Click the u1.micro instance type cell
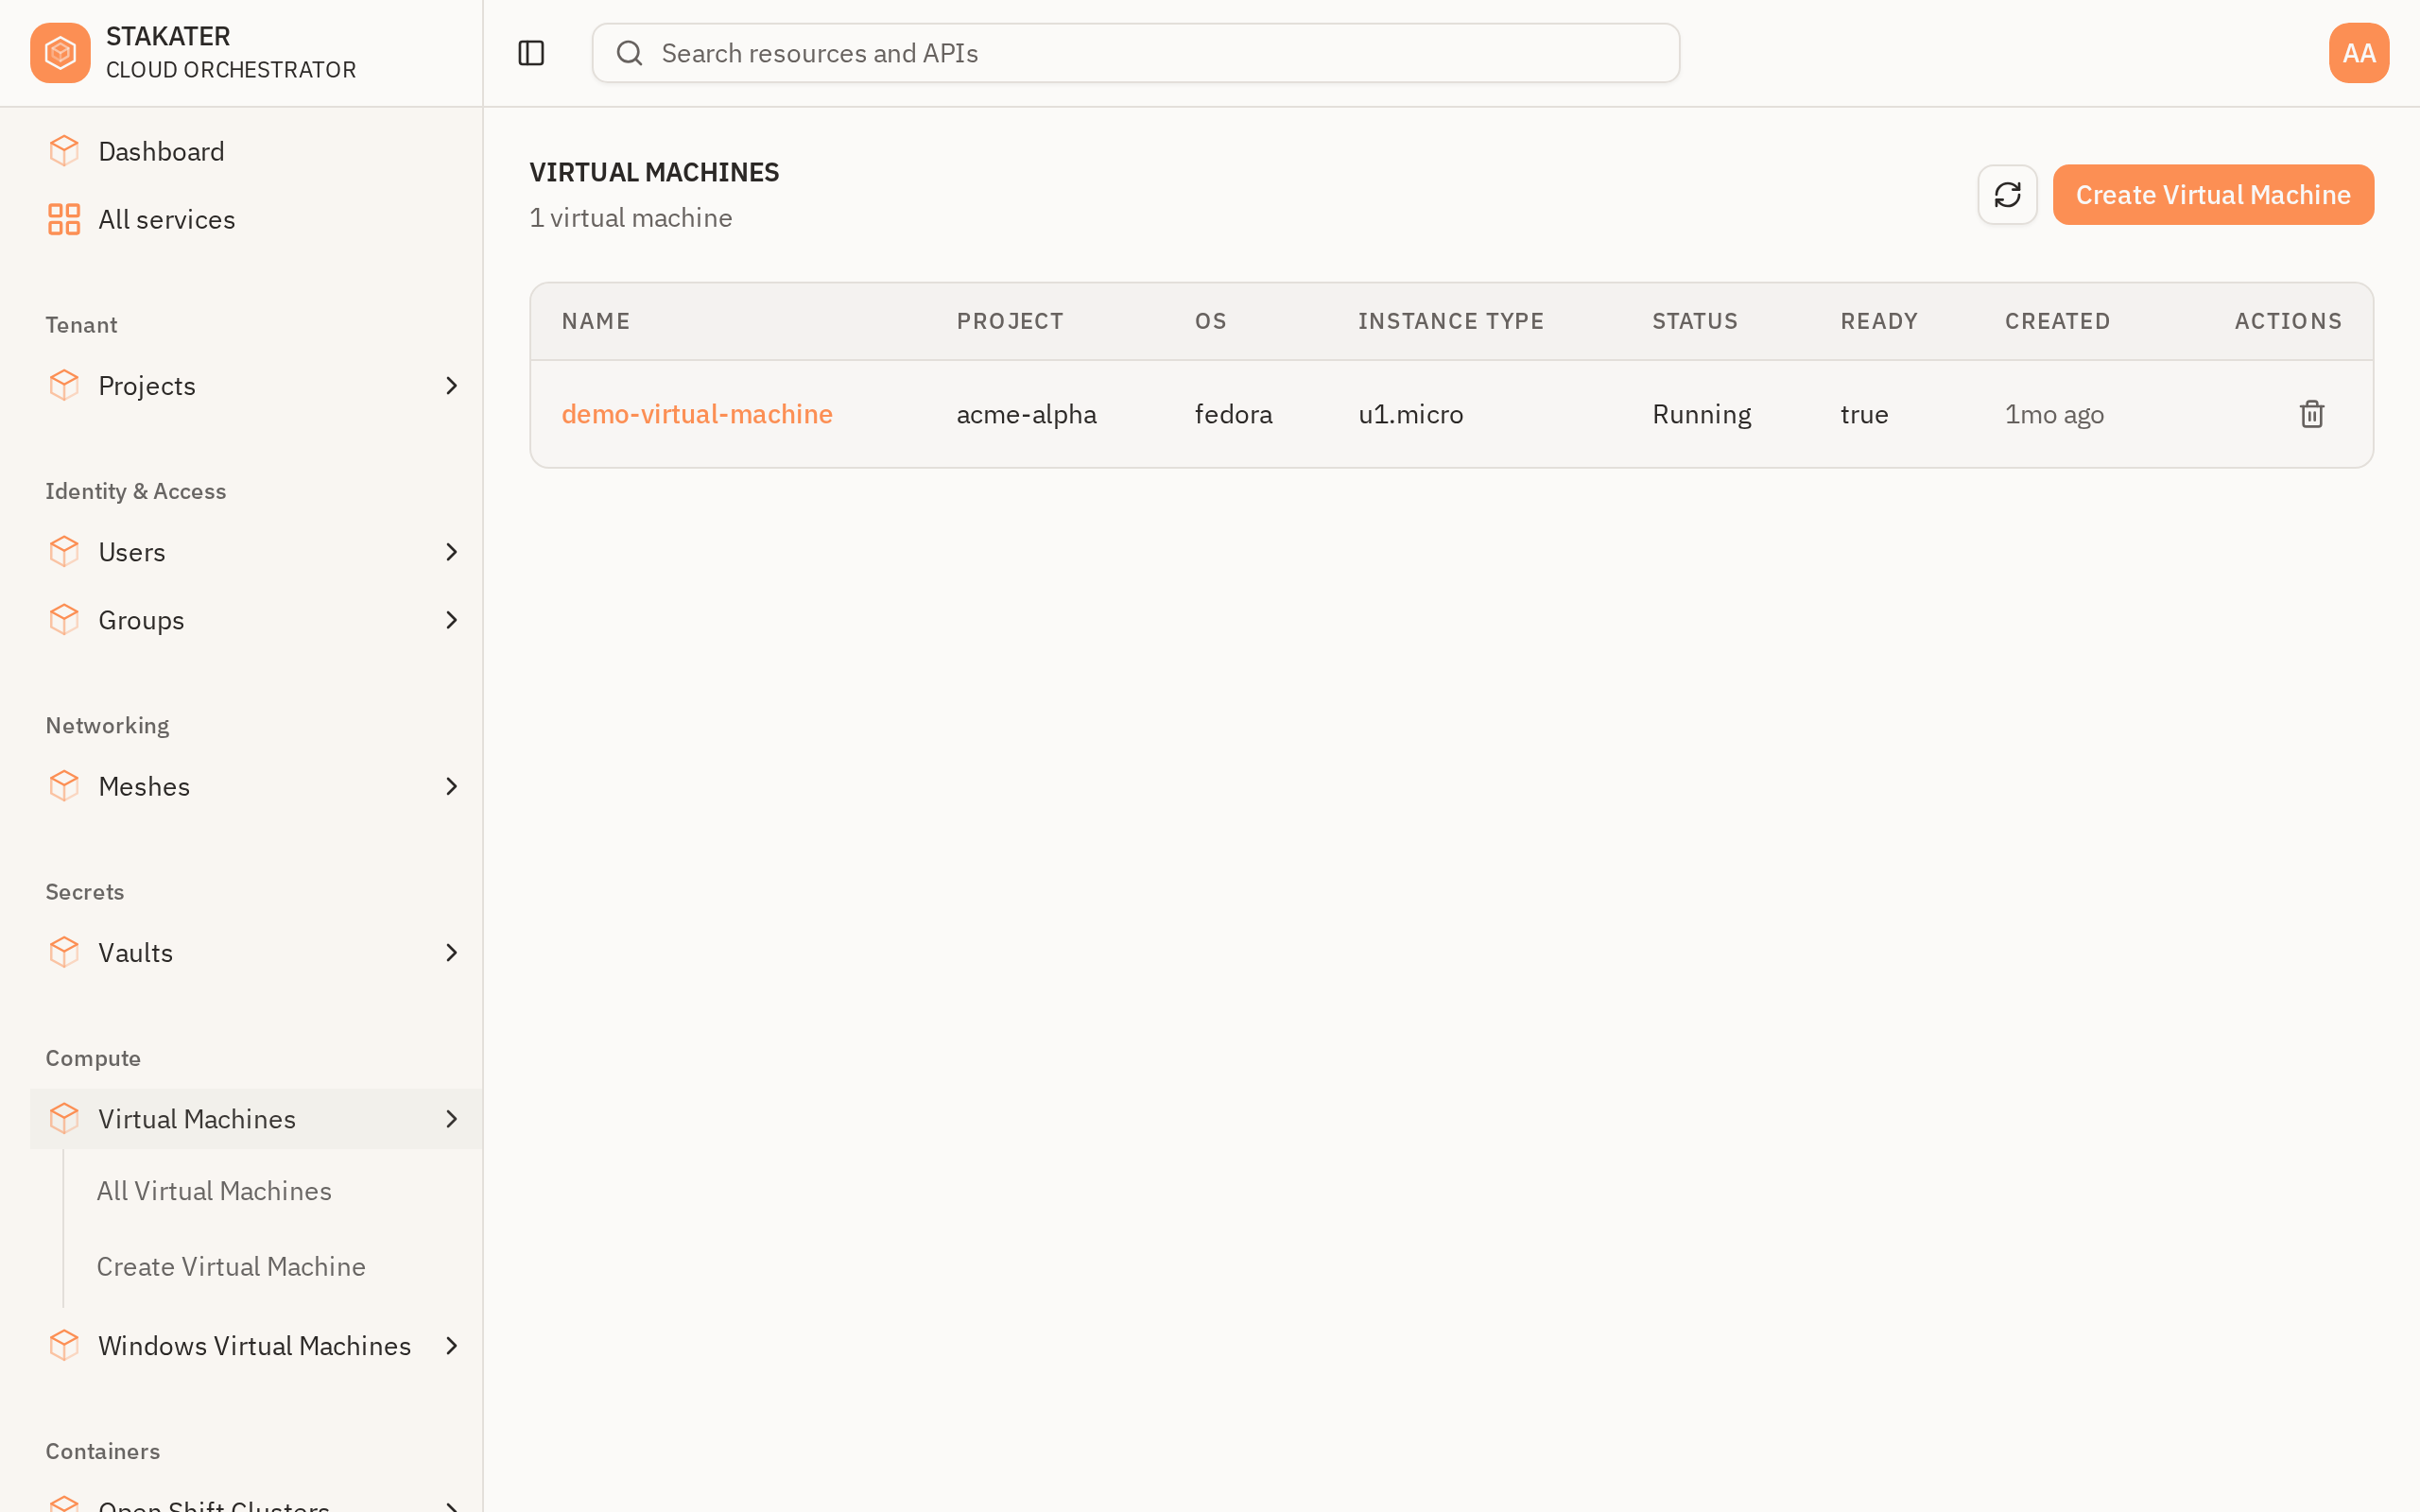The image size is (2420, 1512). pos(1410,414)
